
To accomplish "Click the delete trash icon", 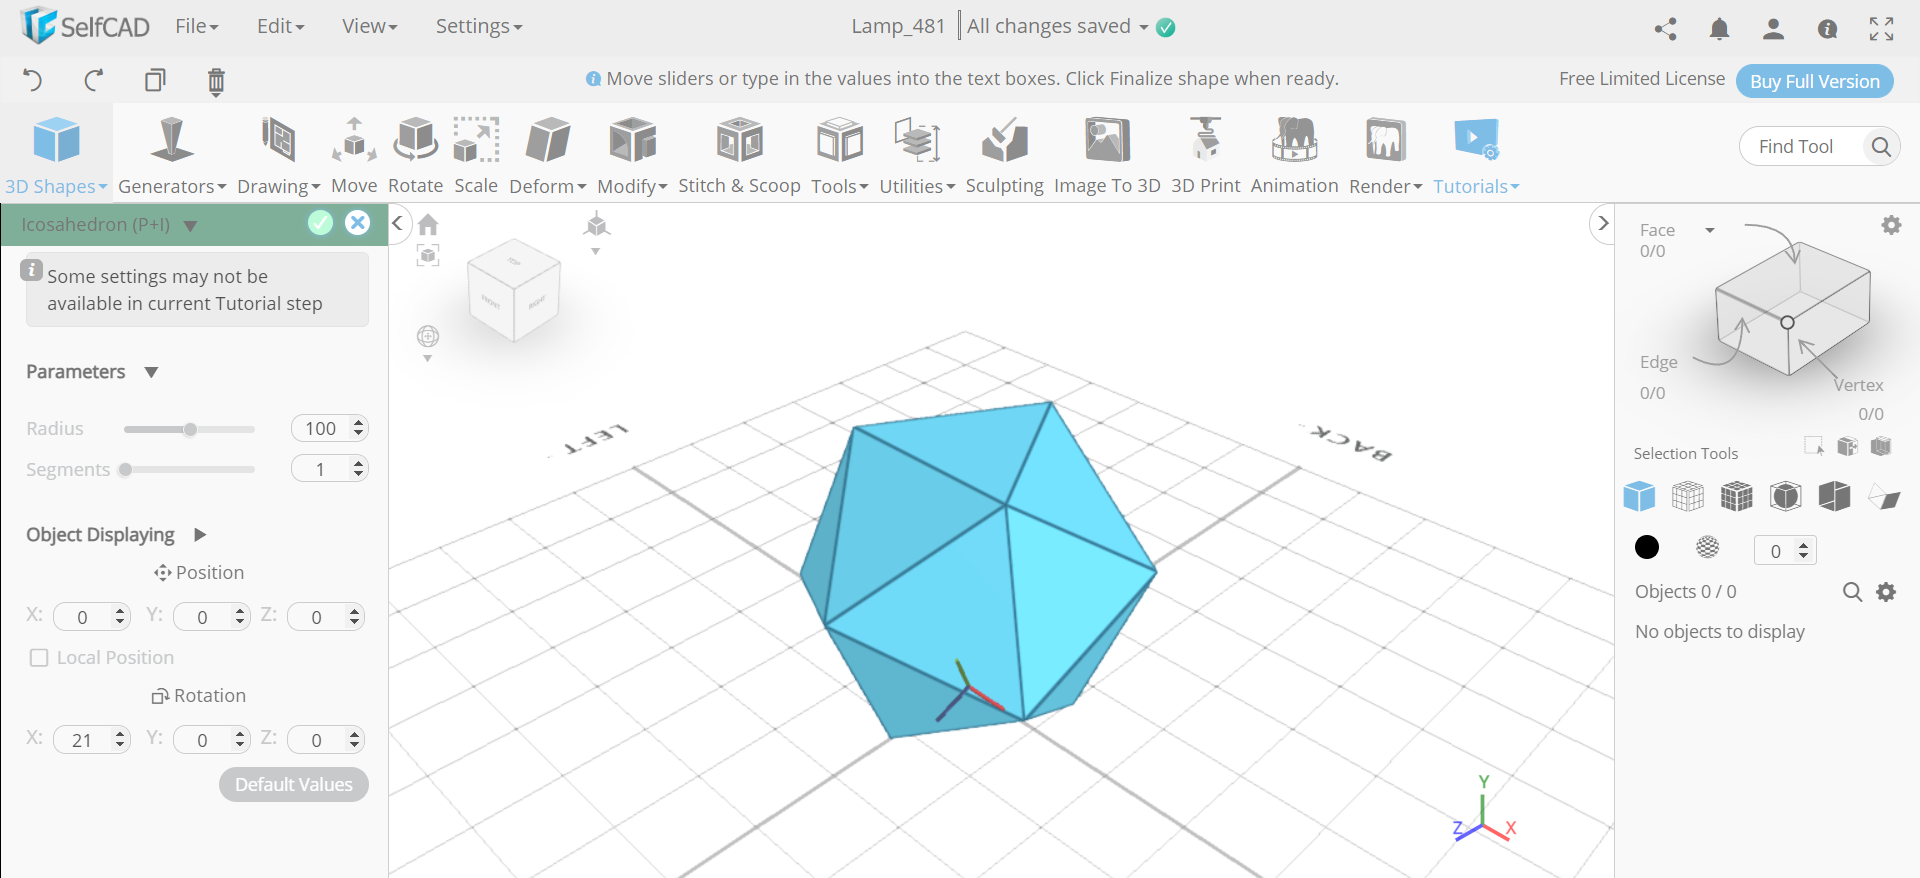I will [216, 81].
